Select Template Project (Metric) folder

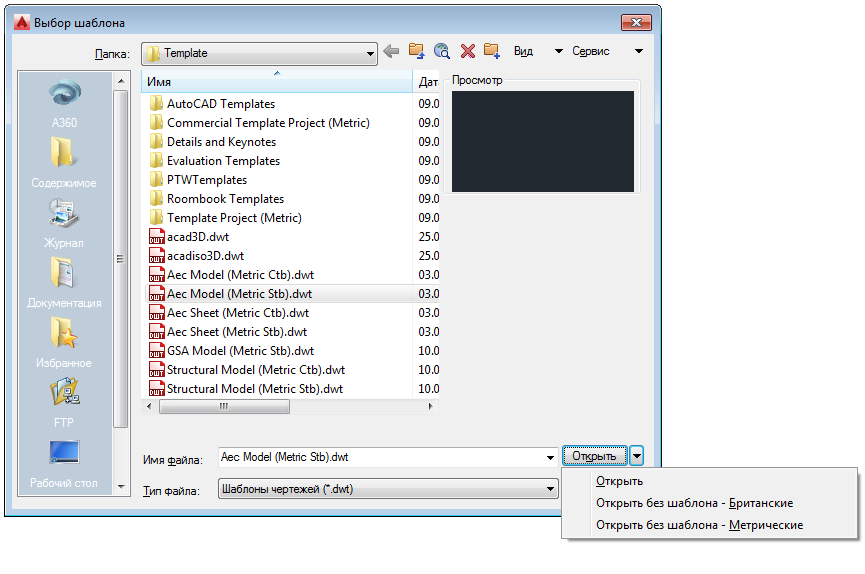click(x=226, y=218)
